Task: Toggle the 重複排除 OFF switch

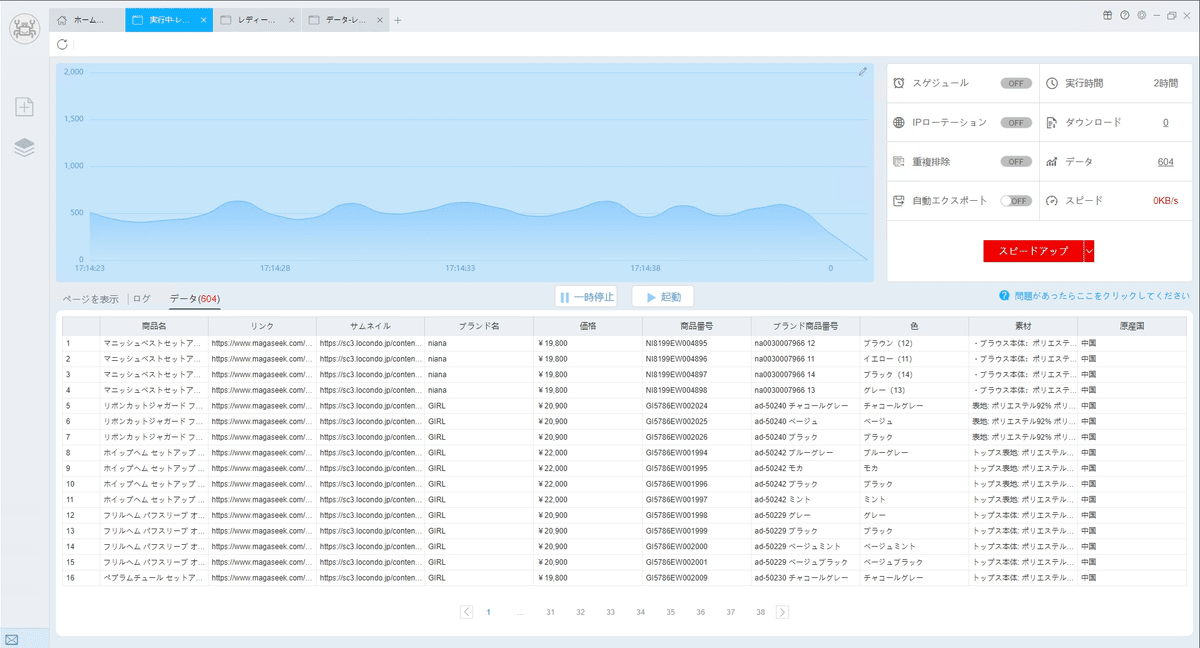Action: click(1016, 161)
